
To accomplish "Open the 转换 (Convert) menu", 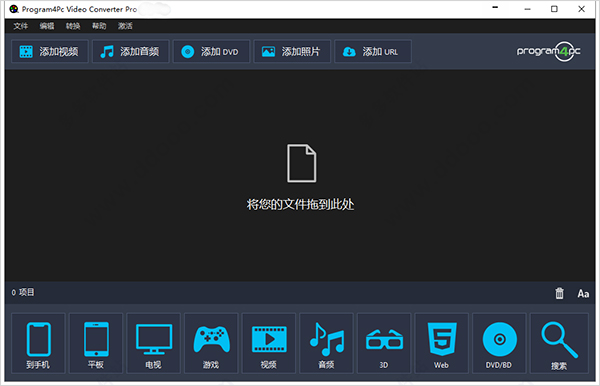I will [73, 26].
